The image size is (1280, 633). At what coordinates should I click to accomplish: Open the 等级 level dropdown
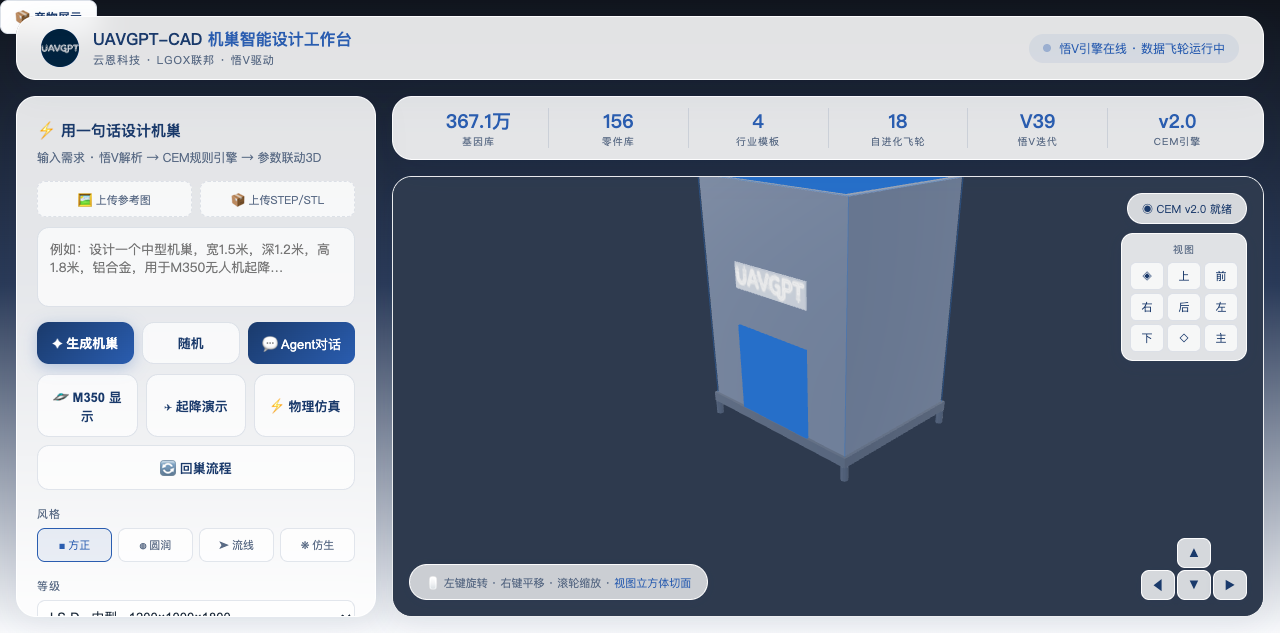(x=196, y=612)
